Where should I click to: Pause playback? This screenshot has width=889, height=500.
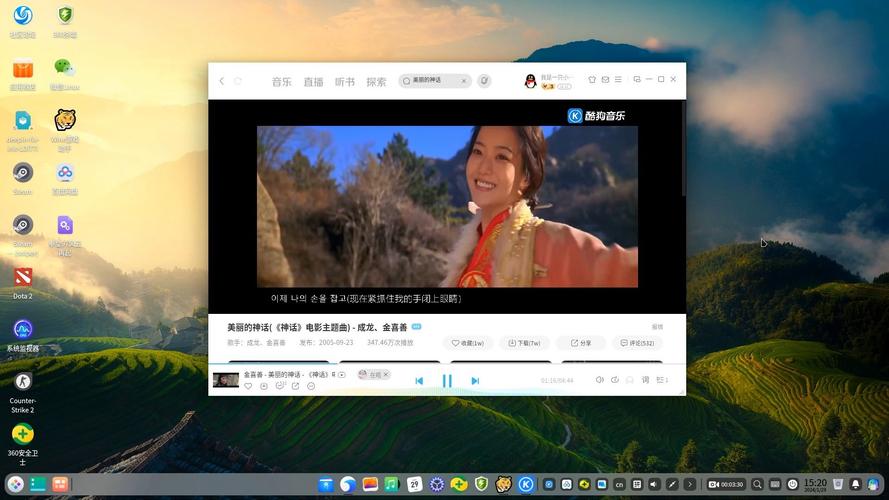click(x=447, y=381)
